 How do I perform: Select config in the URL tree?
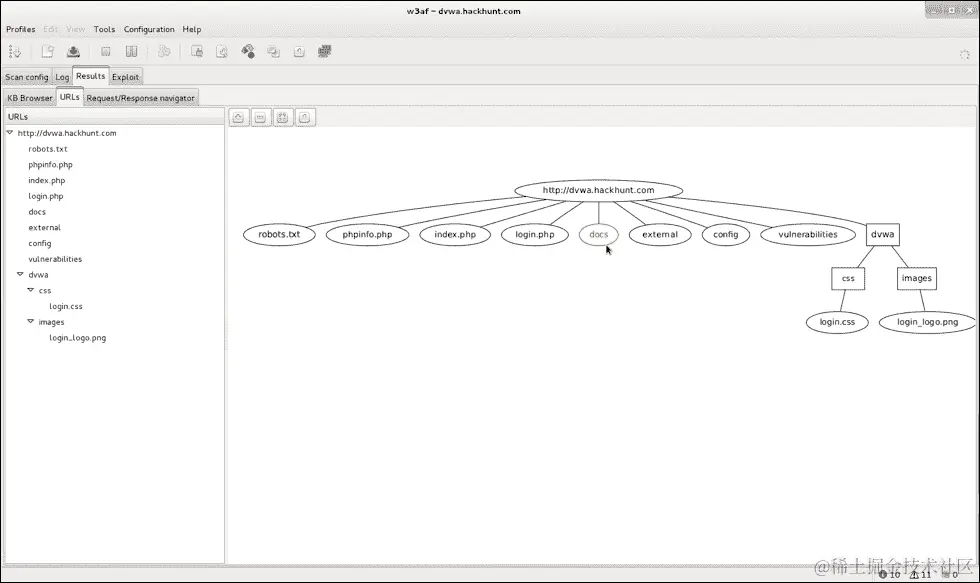coord(39,243)
